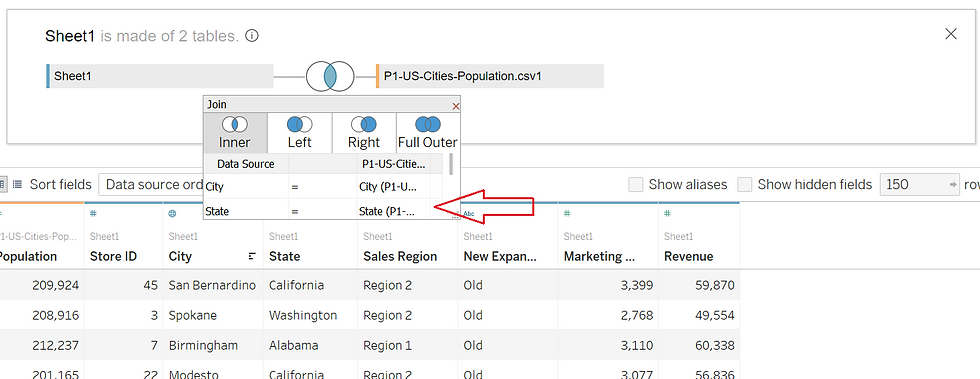The width and height of the screenshot is (980, 379).
Task: Click the Join dialog vertical scrollbar
Action: 451,163
